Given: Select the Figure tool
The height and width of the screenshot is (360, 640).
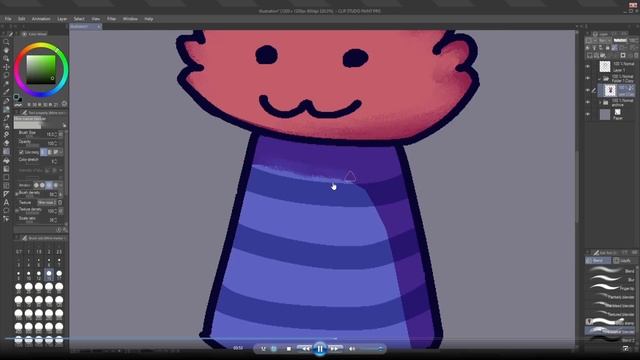Looking at the screenshot, I should (6, 177).
